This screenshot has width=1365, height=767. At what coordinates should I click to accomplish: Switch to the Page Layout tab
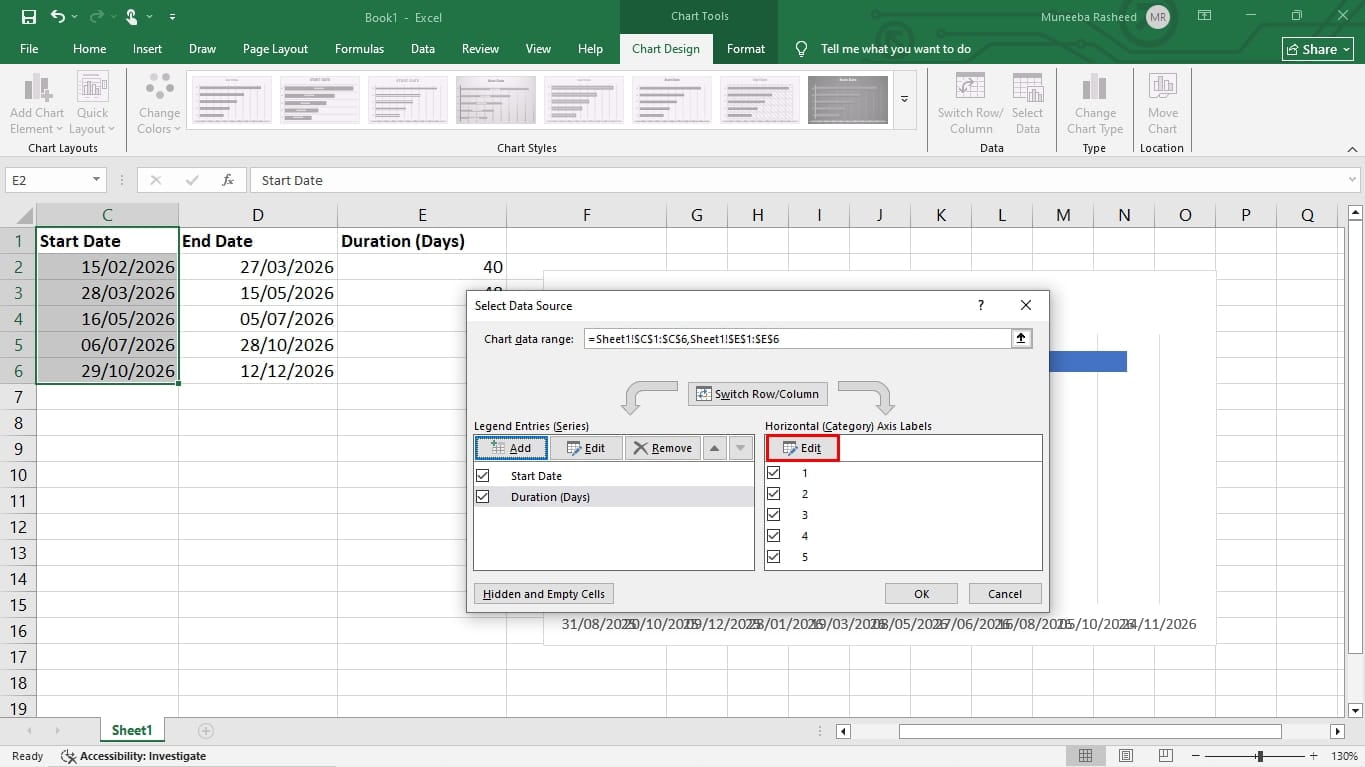(275, 49)
